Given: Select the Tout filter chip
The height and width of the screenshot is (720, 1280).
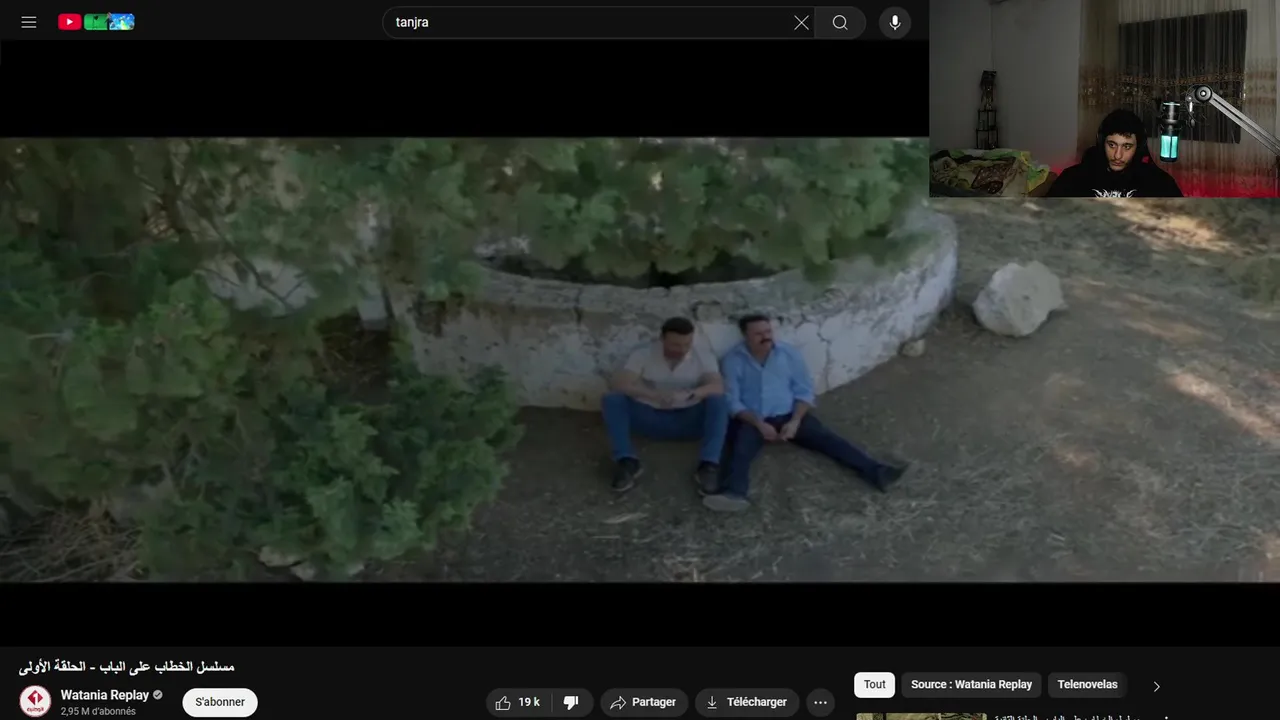Looking at the screenshot, I should click(x=875, y=684).
